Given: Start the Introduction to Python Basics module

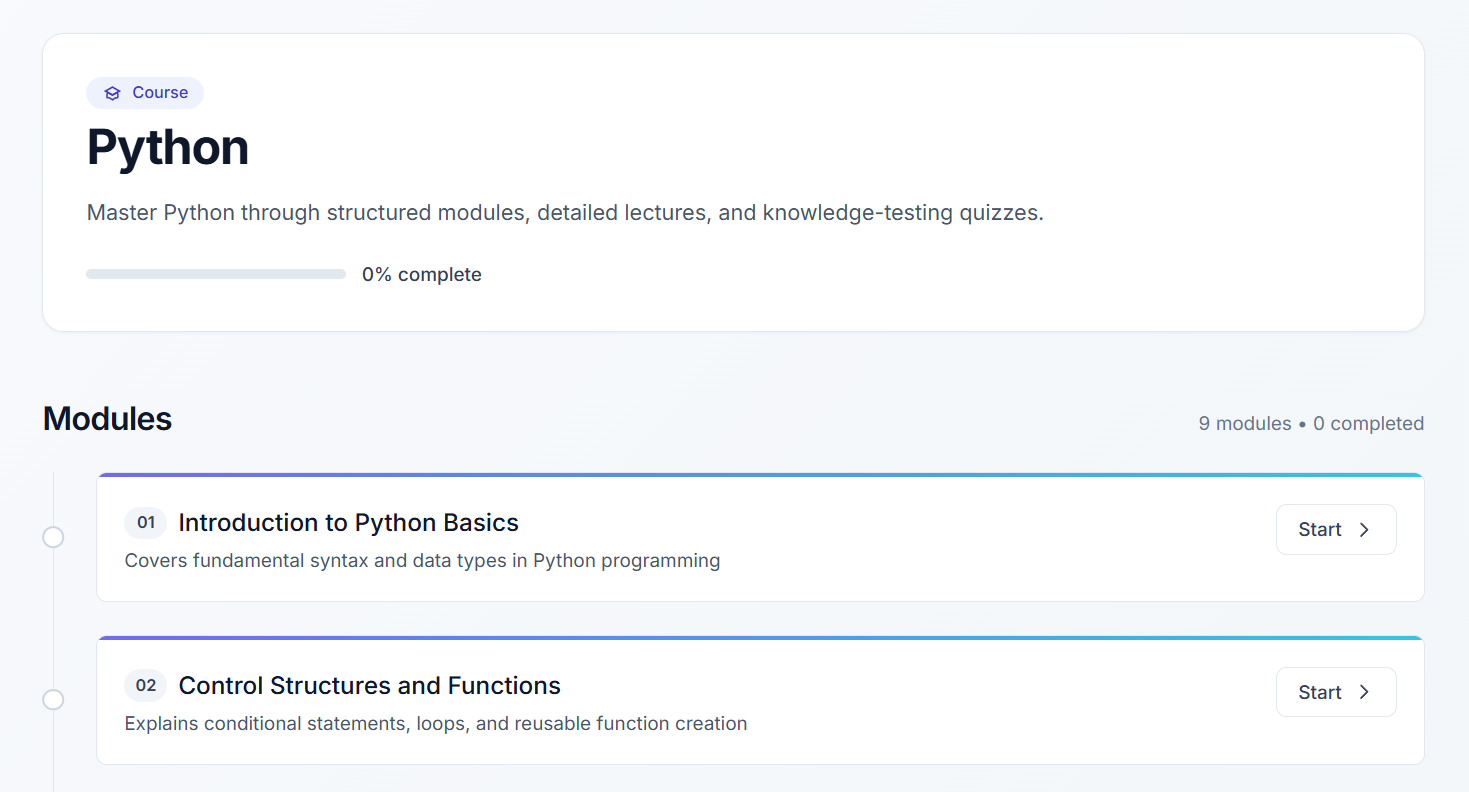Looking at the screenshot, I should (x=1335, y=530).
